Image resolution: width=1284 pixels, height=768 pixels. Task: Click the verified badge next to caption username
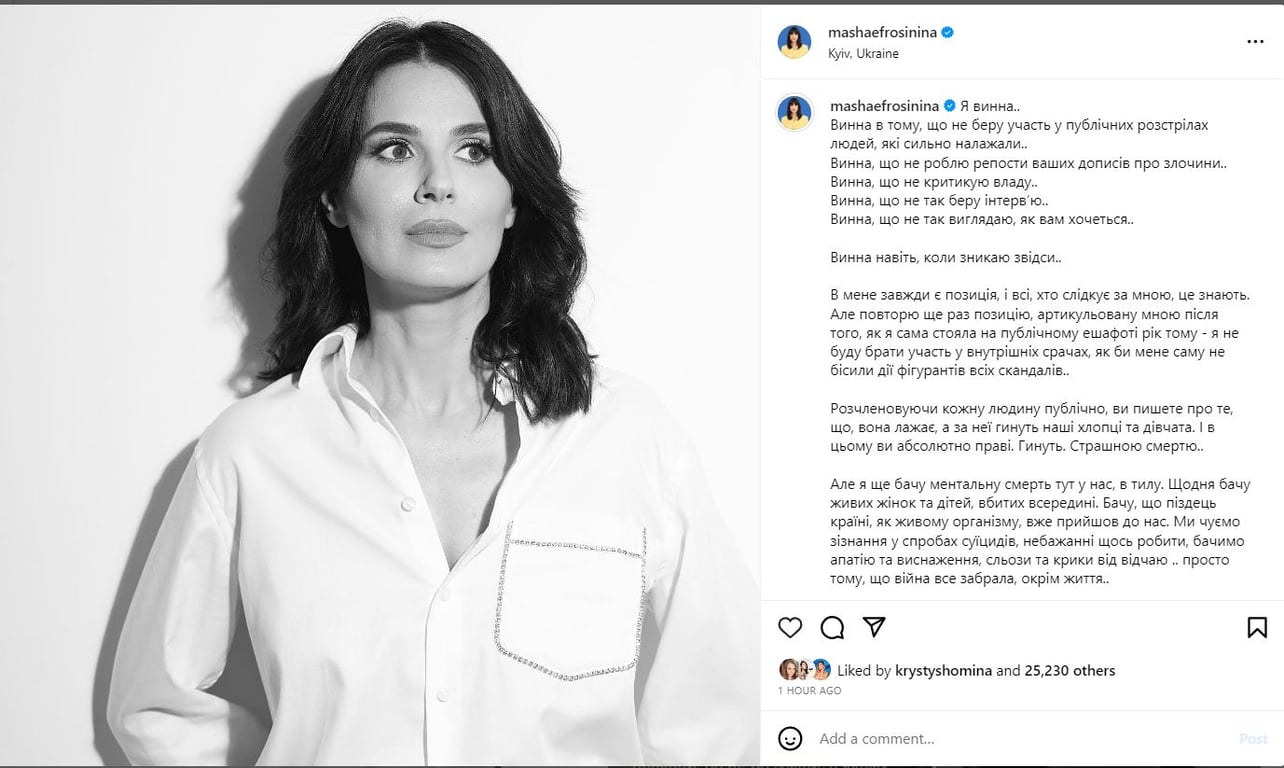pos(948,105)
